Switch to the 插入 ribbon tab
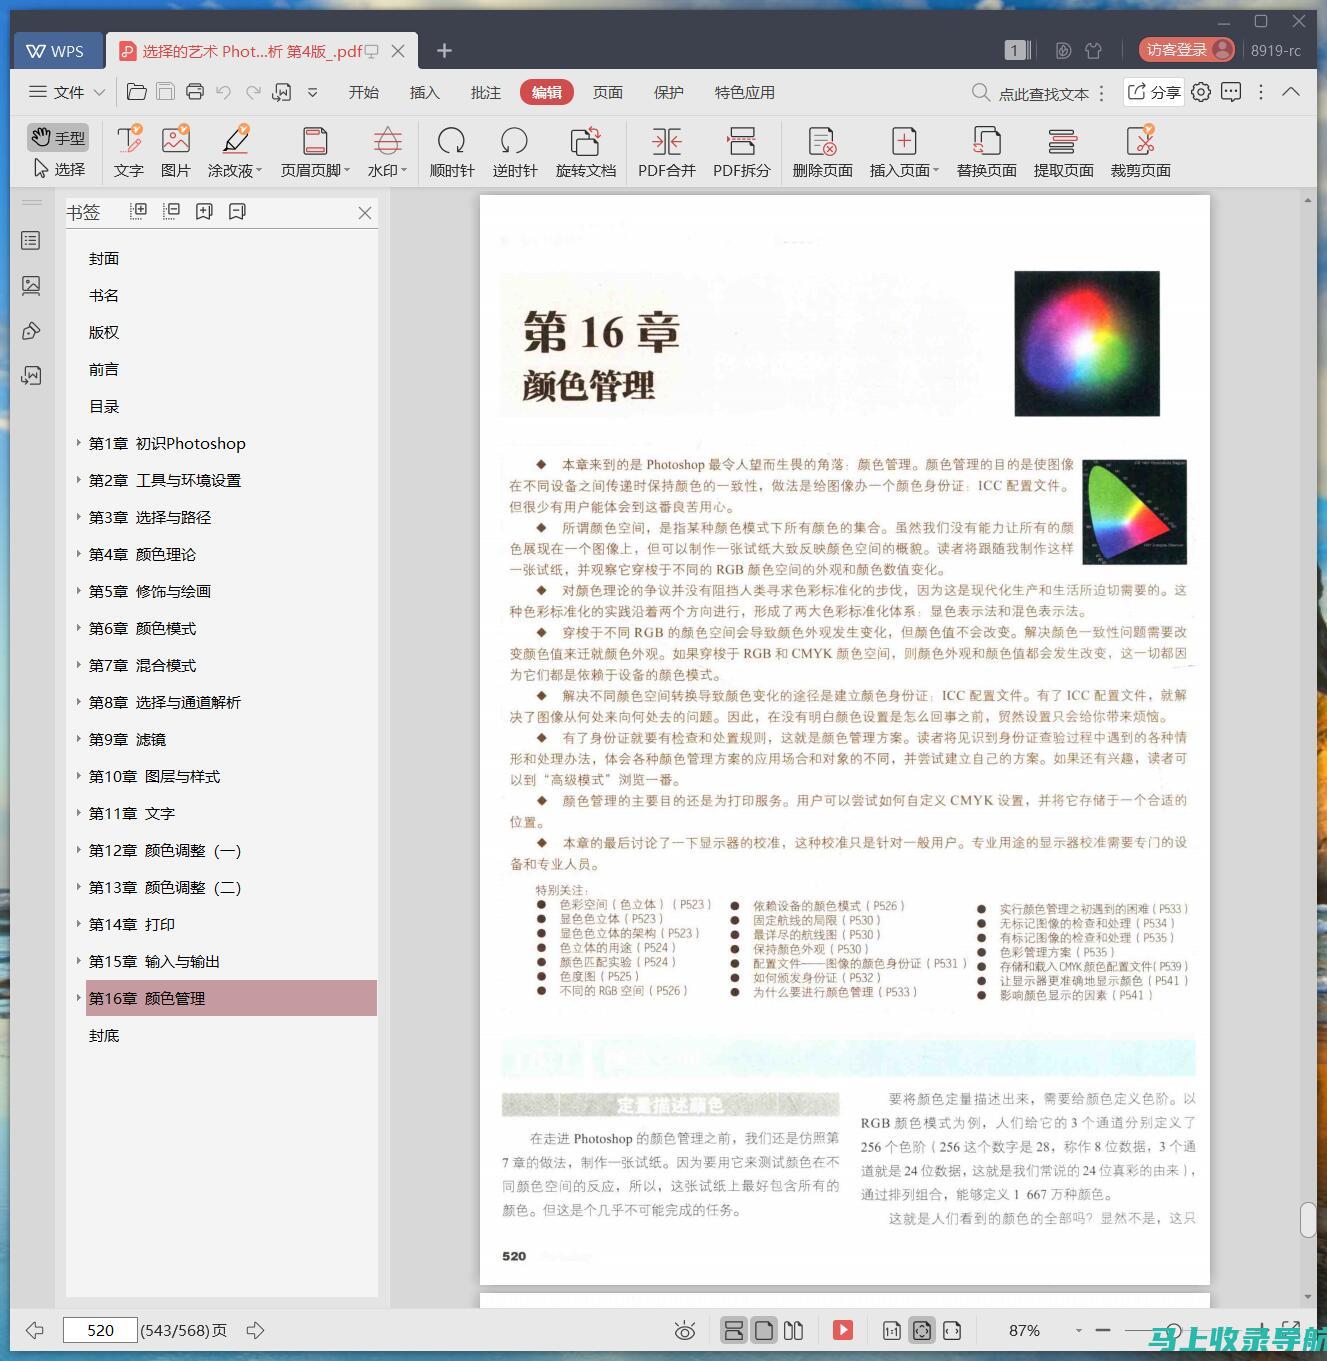Viewport: 1327px width, 1361px height. [x=424, y=92]
